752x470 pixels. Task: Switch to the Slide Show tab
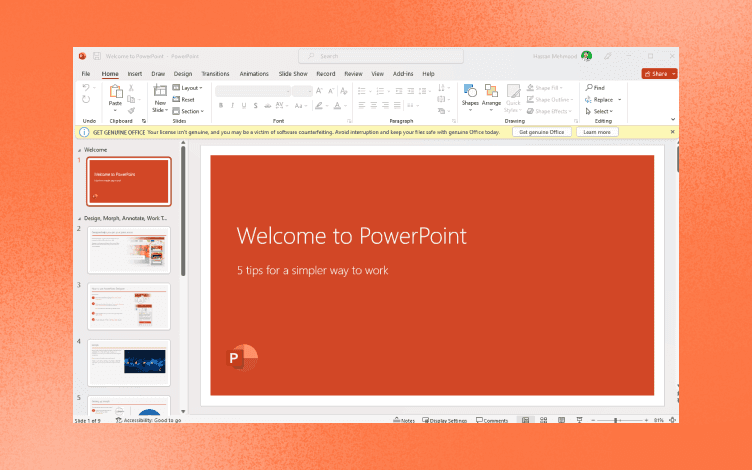coord(293,73)
